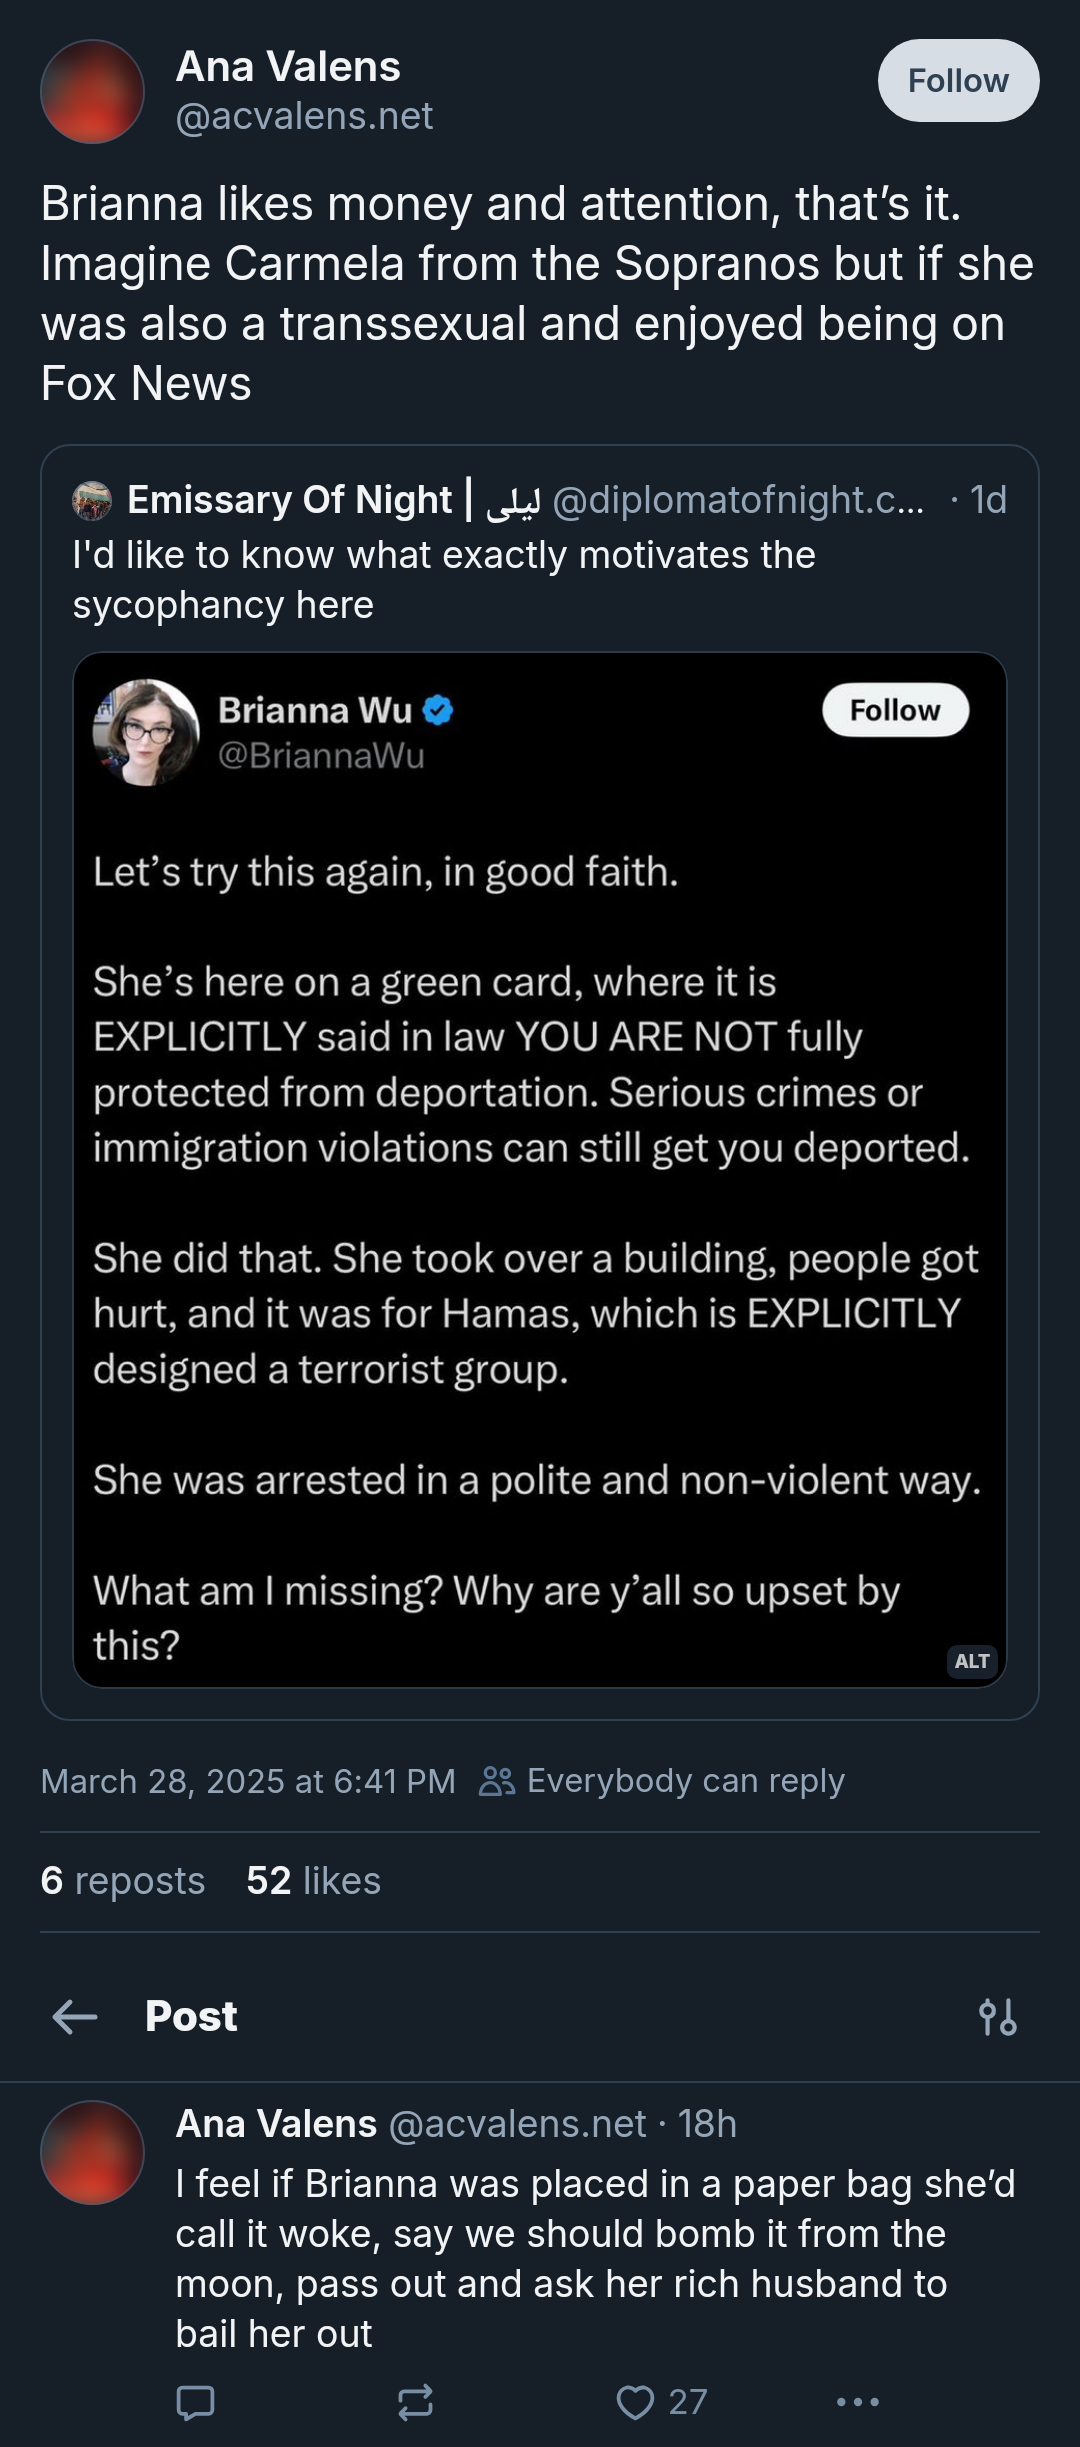Open Ana Valens avatar on reply post
This screenshot has width=1080, height=2447.
92,2152
